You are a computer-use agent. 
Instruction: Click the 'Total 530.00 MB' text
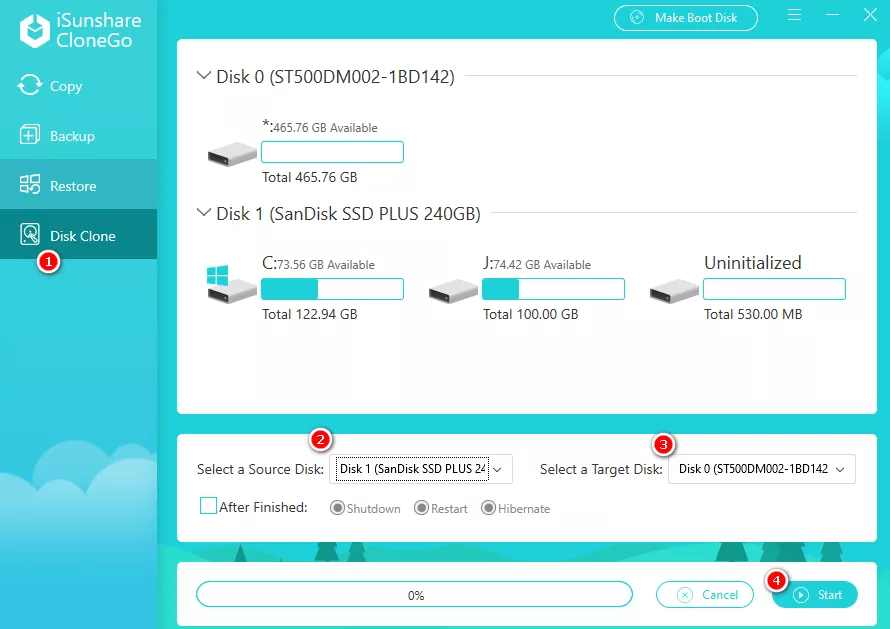[x=753, y=314]
